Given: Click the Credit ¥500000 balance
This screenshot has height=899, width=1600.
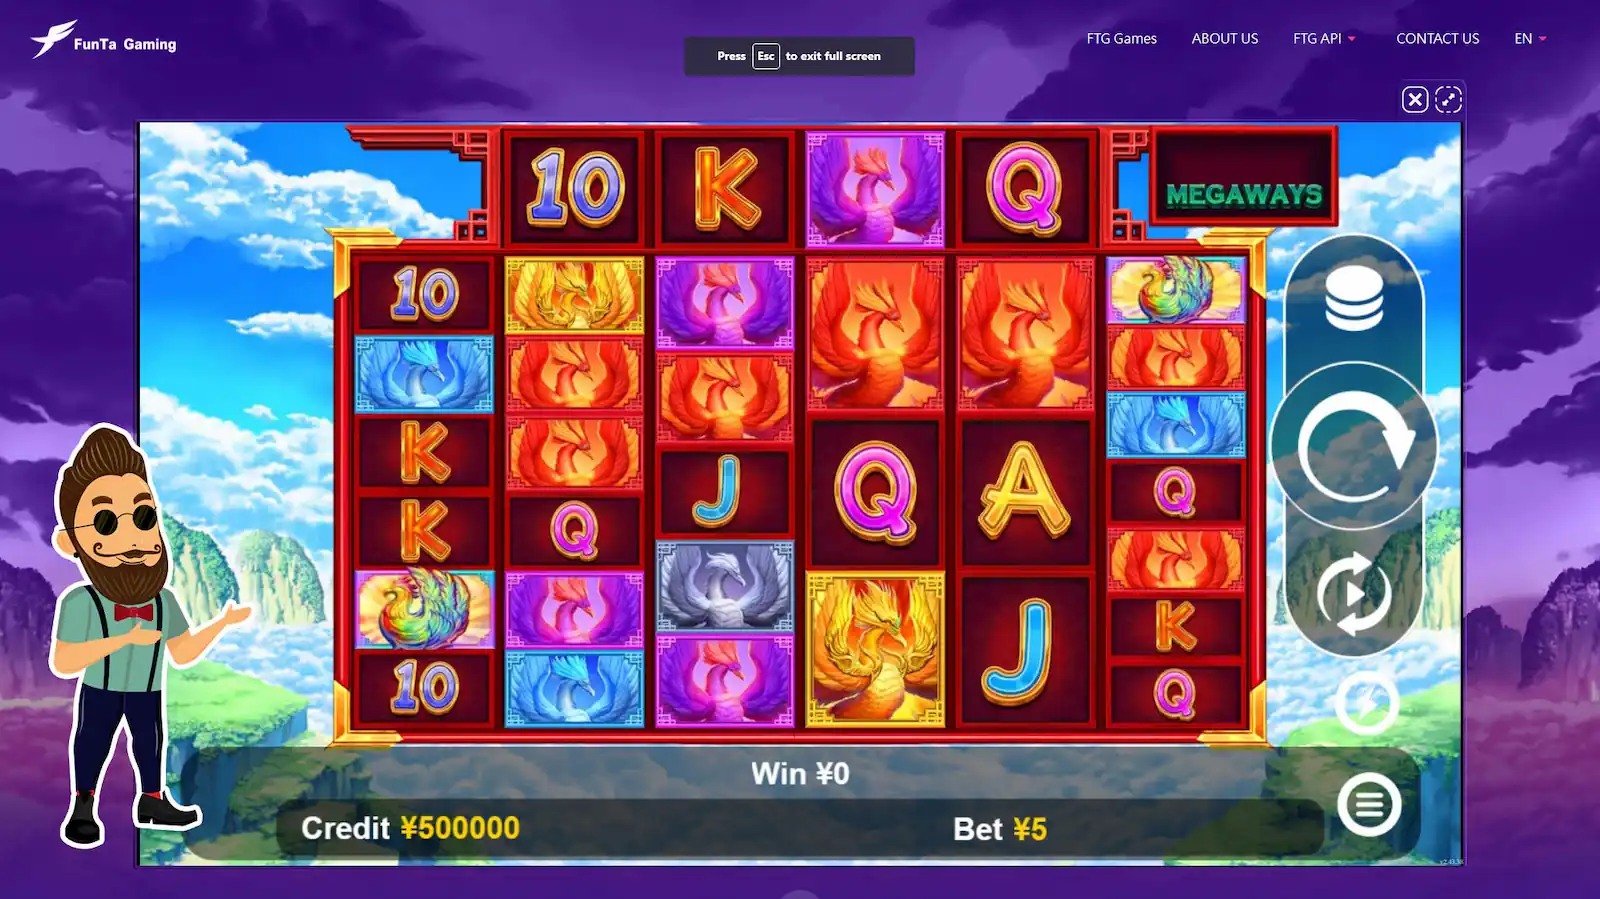Looking at the screenshot, I should pos(410,828).
